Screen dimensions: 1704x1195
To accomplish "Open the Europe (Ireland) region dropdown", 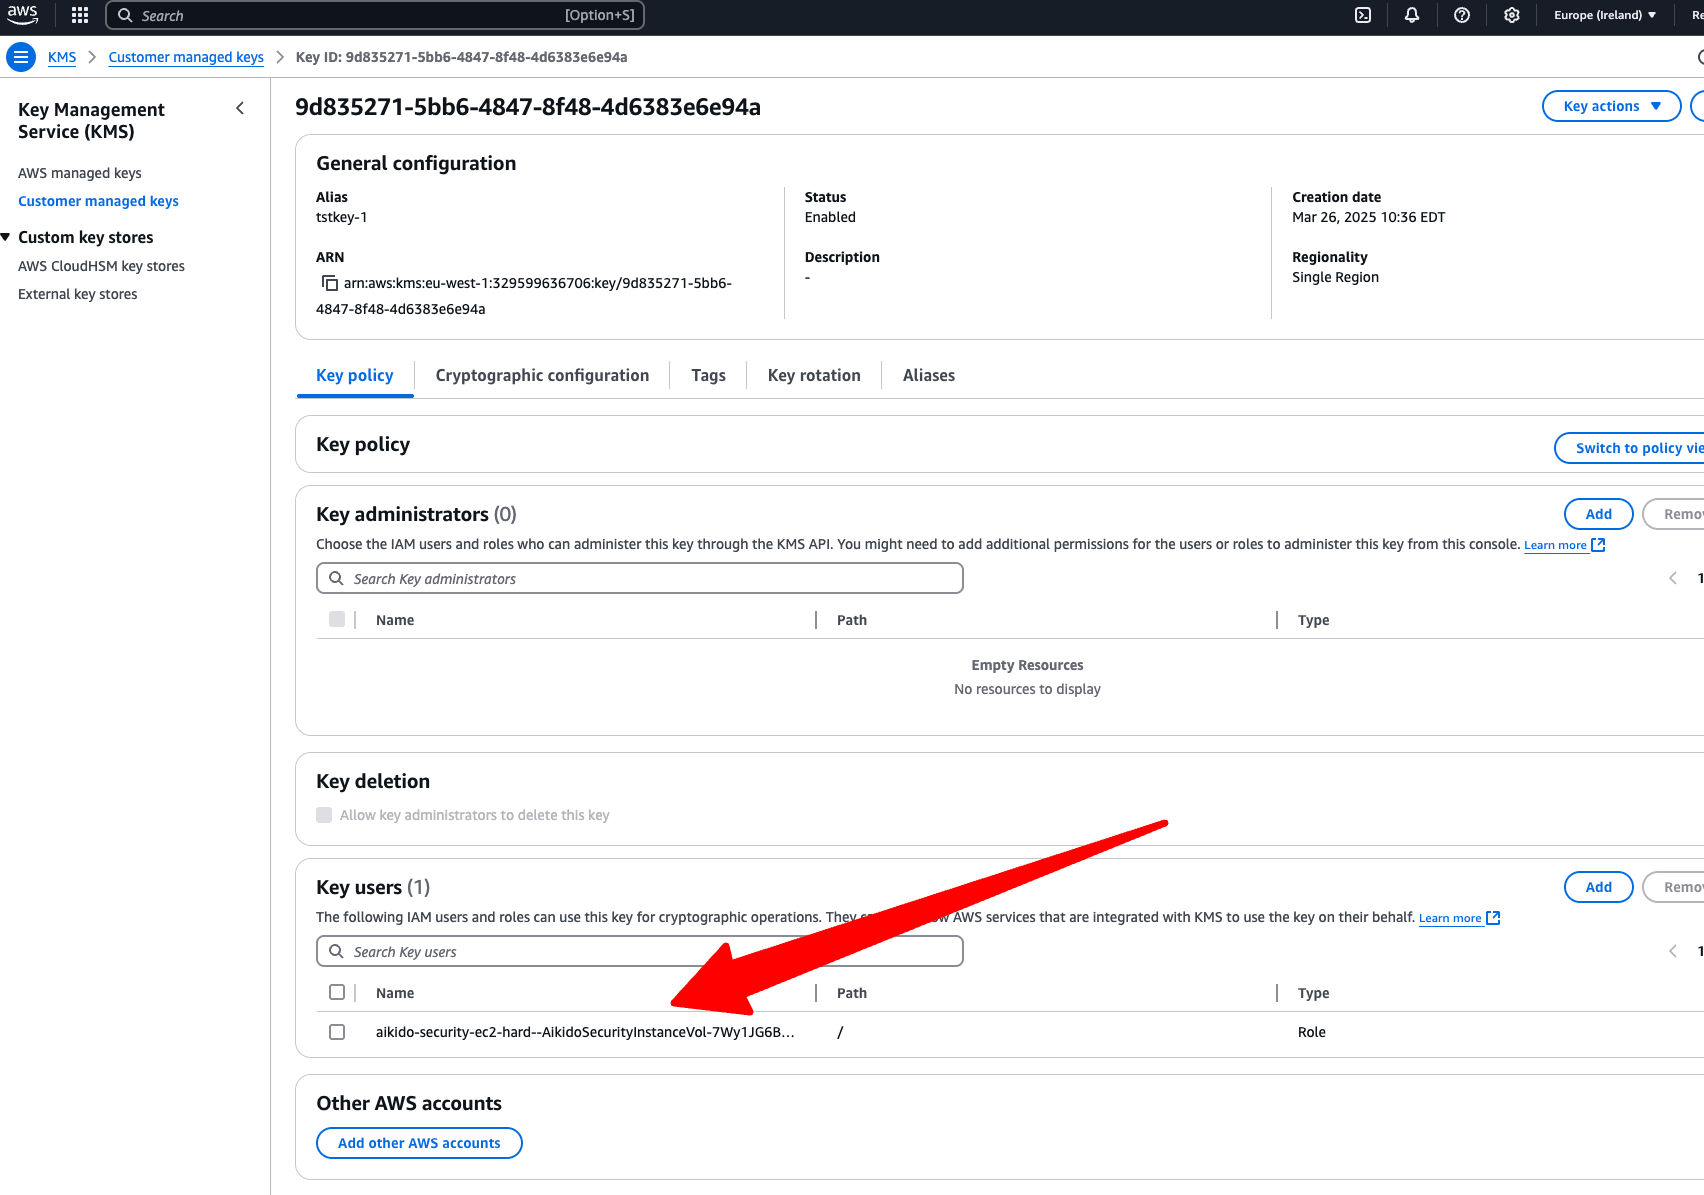I will (x=1605, y=15).
